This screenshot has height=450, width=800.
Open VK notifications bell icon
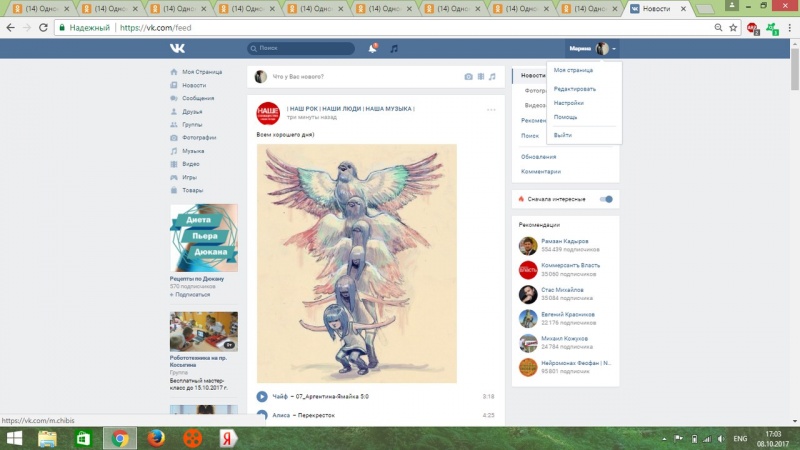click(372, 48)
